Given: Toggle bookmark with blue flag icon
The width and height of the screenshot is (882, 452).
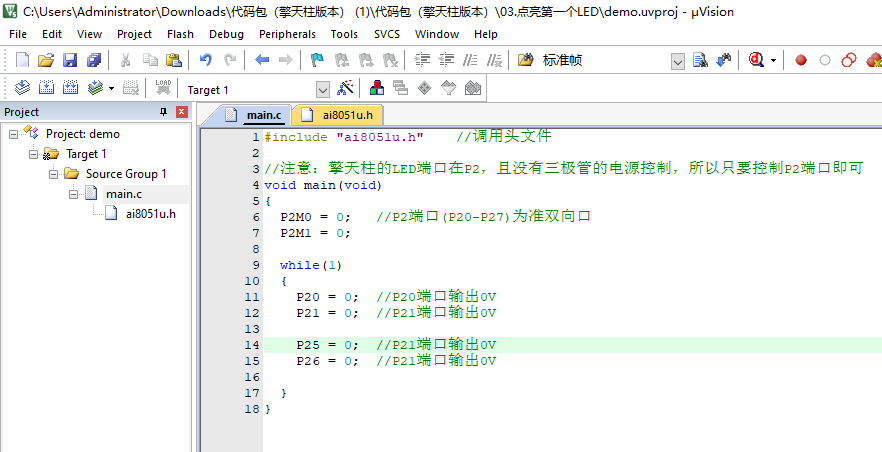Looking at the screenshot, I should pyautogui.click(x=317, y=60).
